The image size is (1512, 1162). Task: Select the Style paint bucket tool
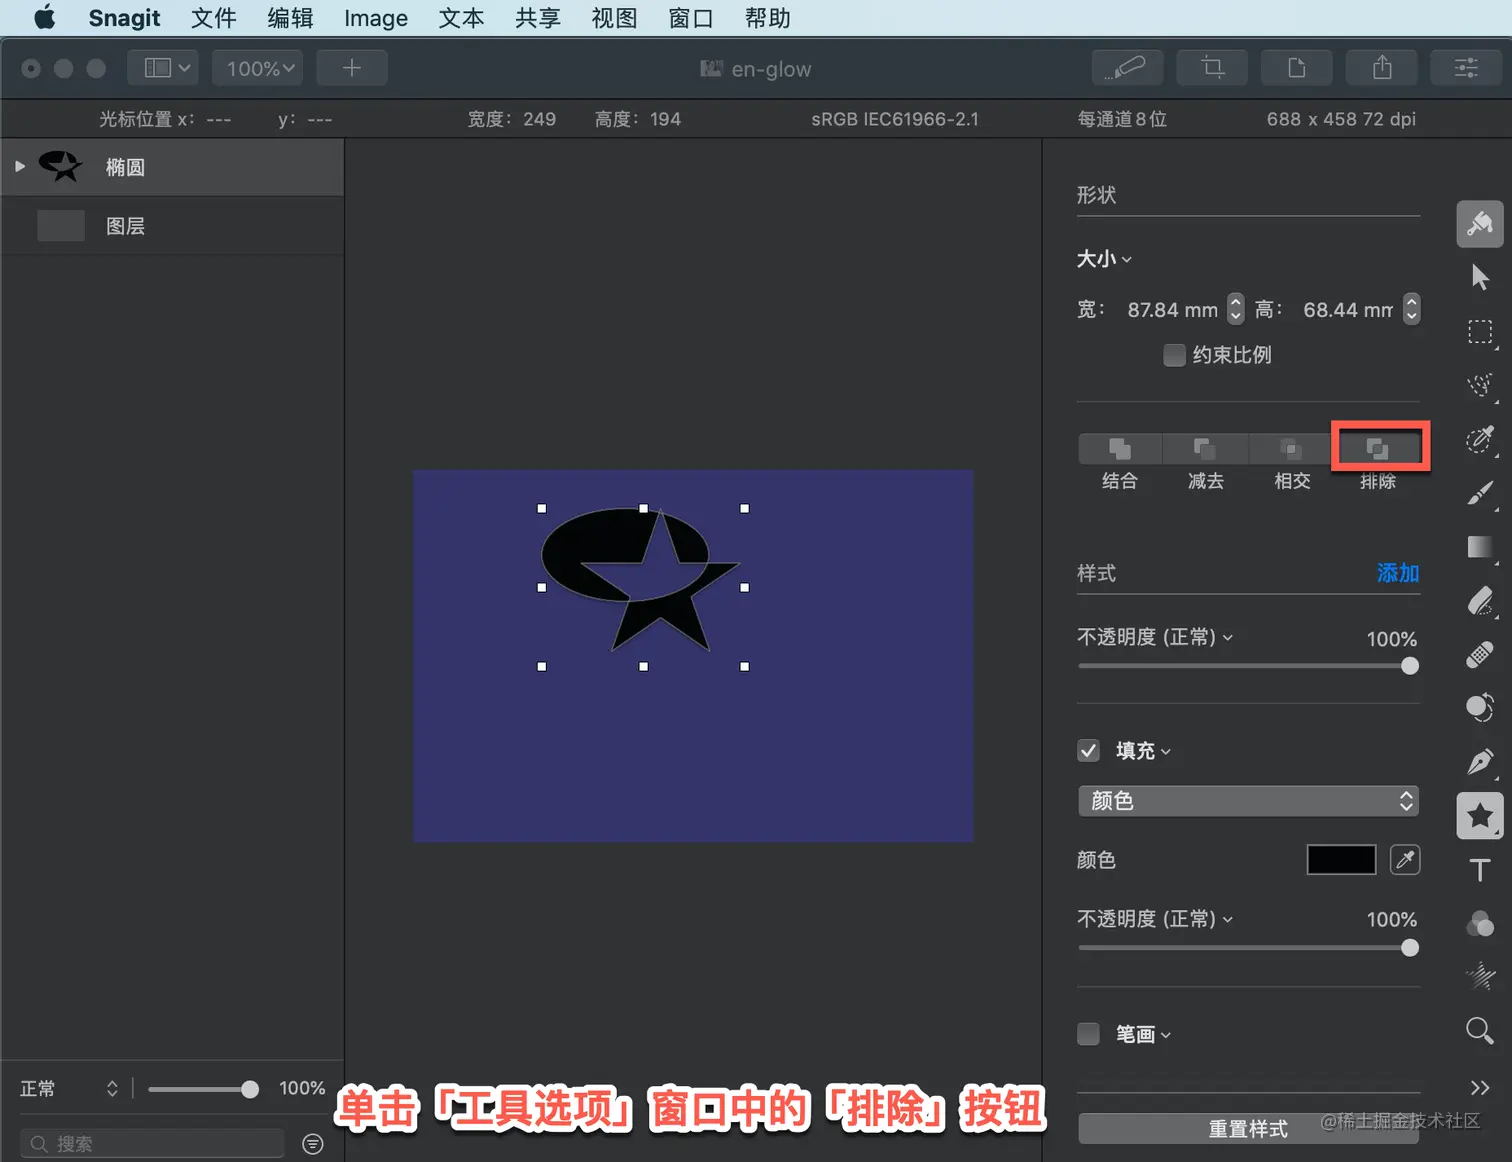click(x=1480, y=224)
